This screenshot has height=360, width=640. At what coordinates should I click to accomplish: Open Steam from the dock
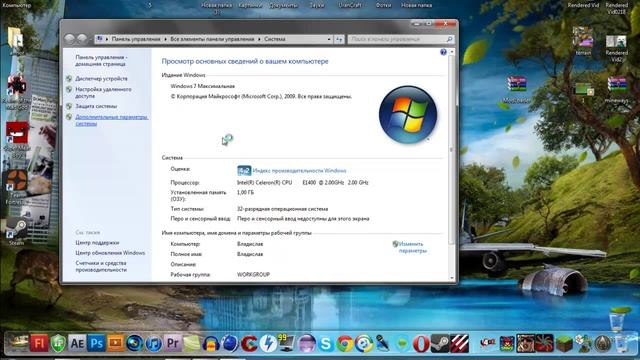click(440, 344)
